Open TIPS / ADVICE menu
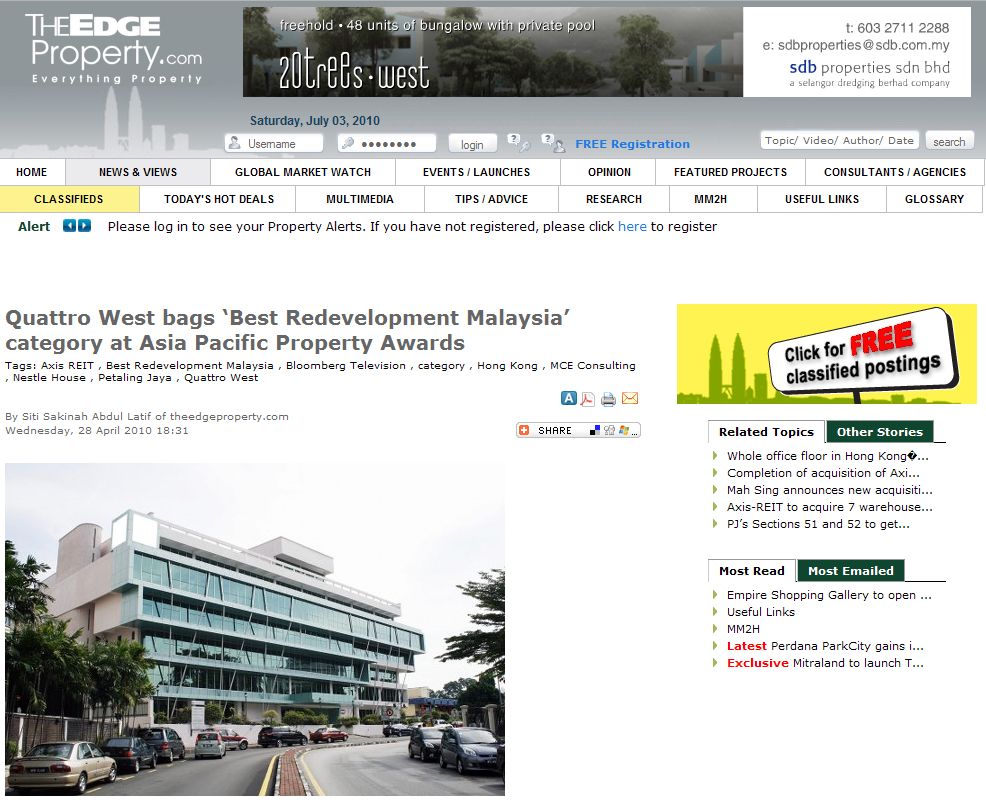The image size is (986, 803). [492, 199]
